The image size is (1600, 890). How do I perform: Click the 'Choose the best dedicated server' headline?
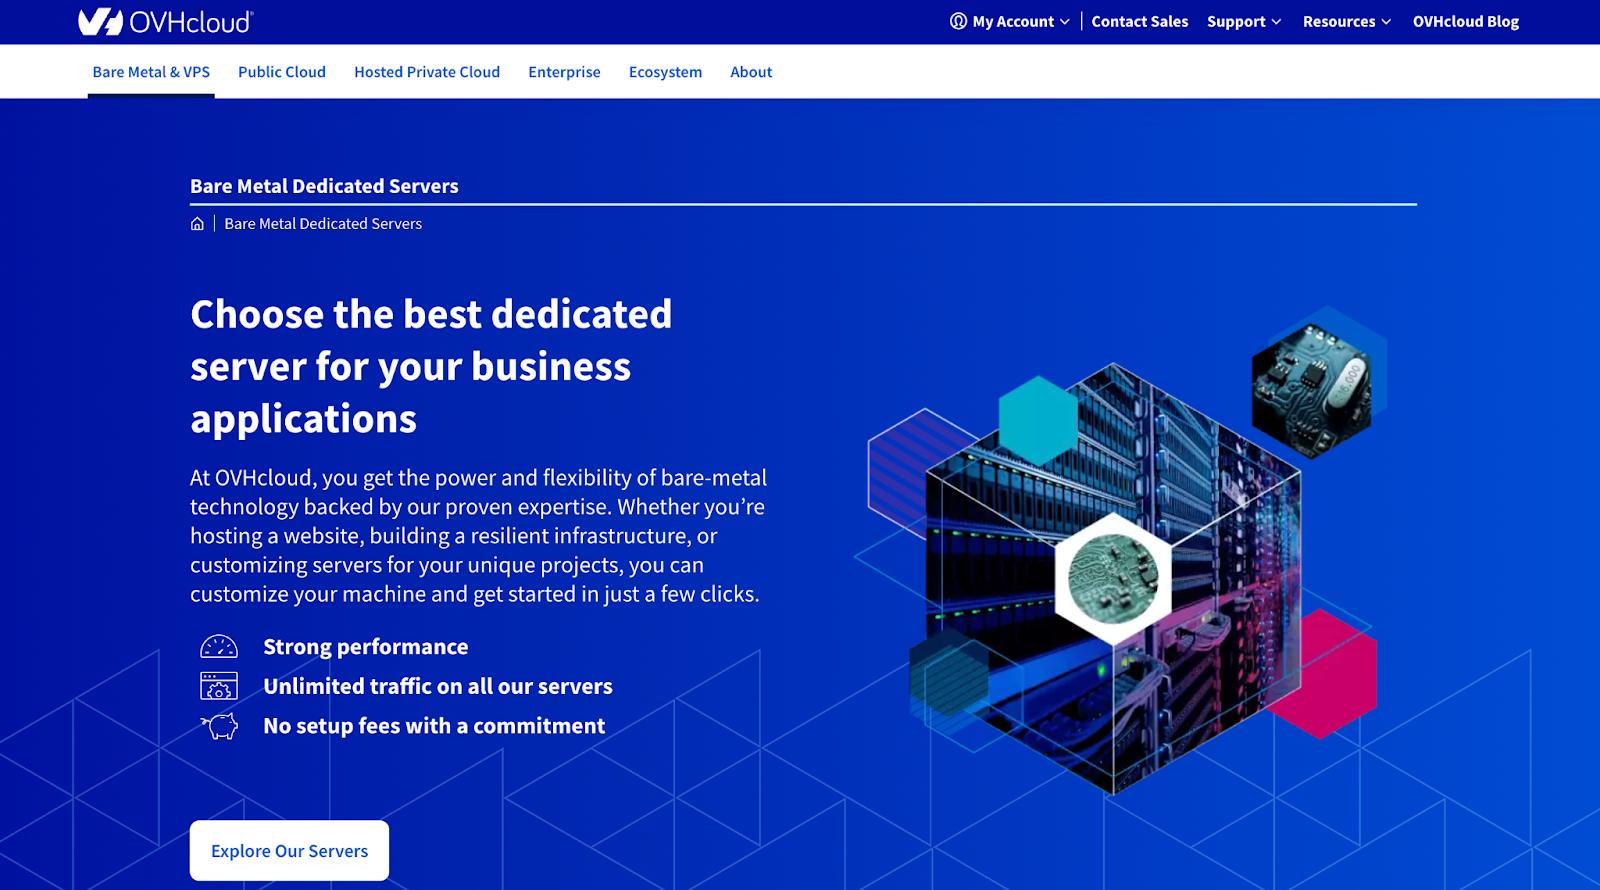point(431,366)
